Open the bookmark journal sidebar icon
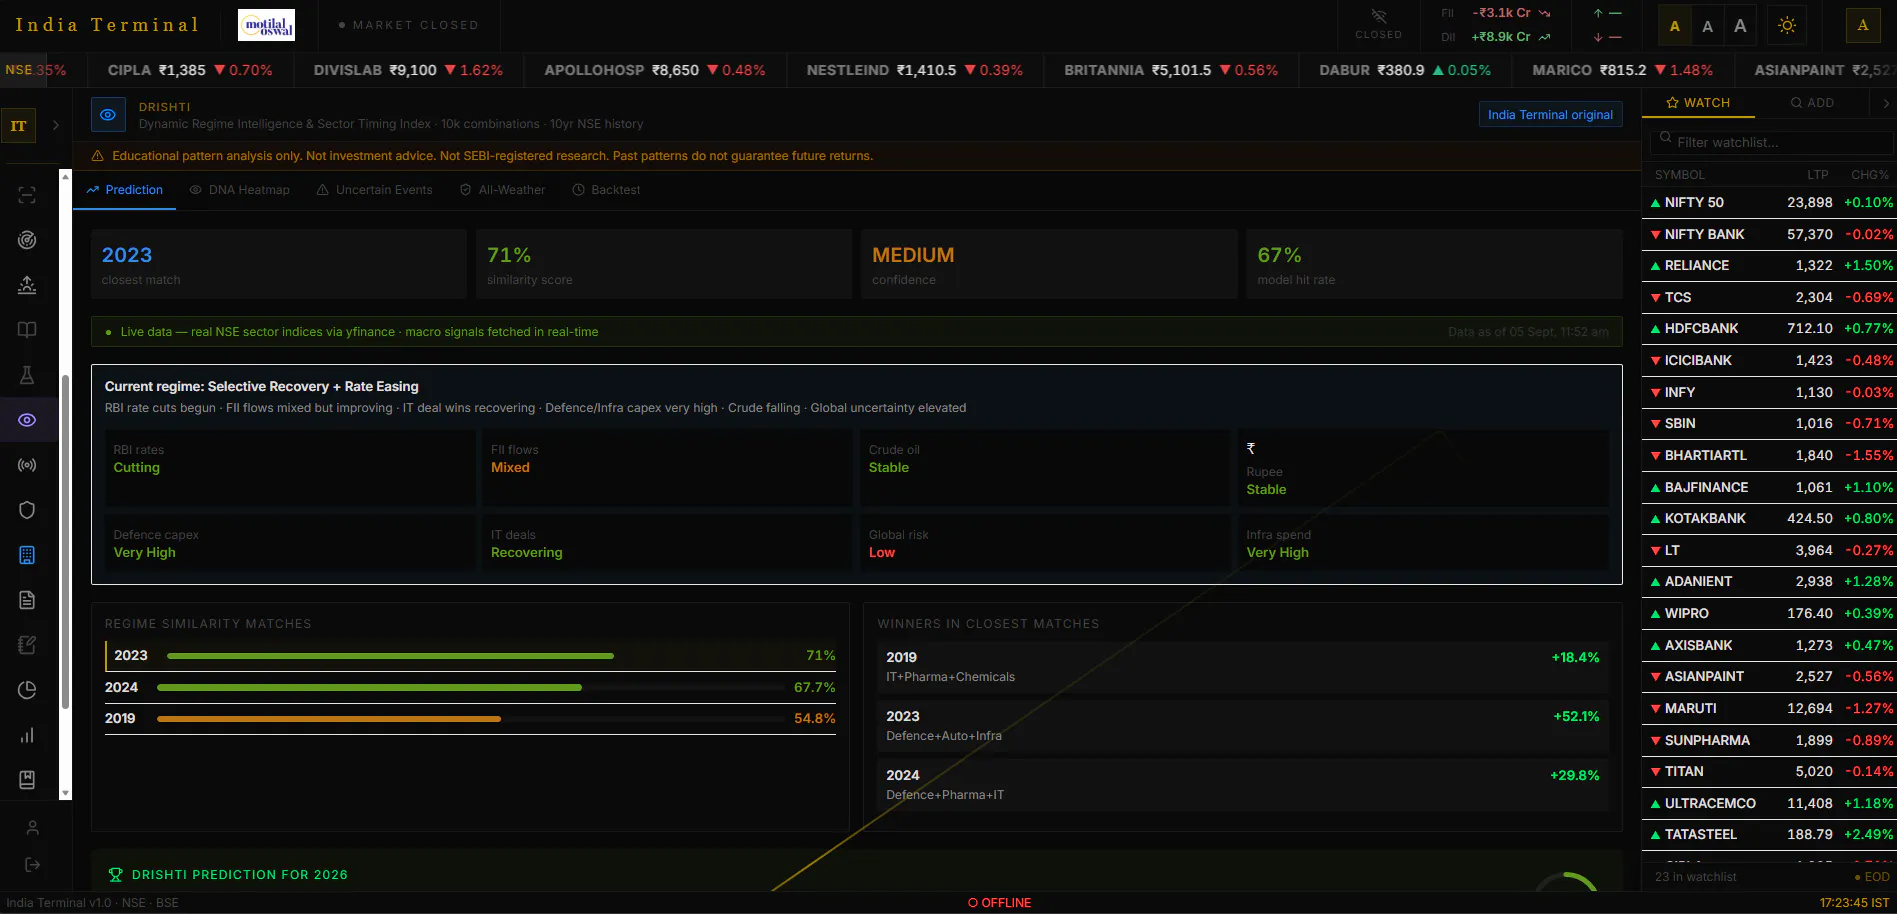 pyautogui.click(x=27, y=780)
